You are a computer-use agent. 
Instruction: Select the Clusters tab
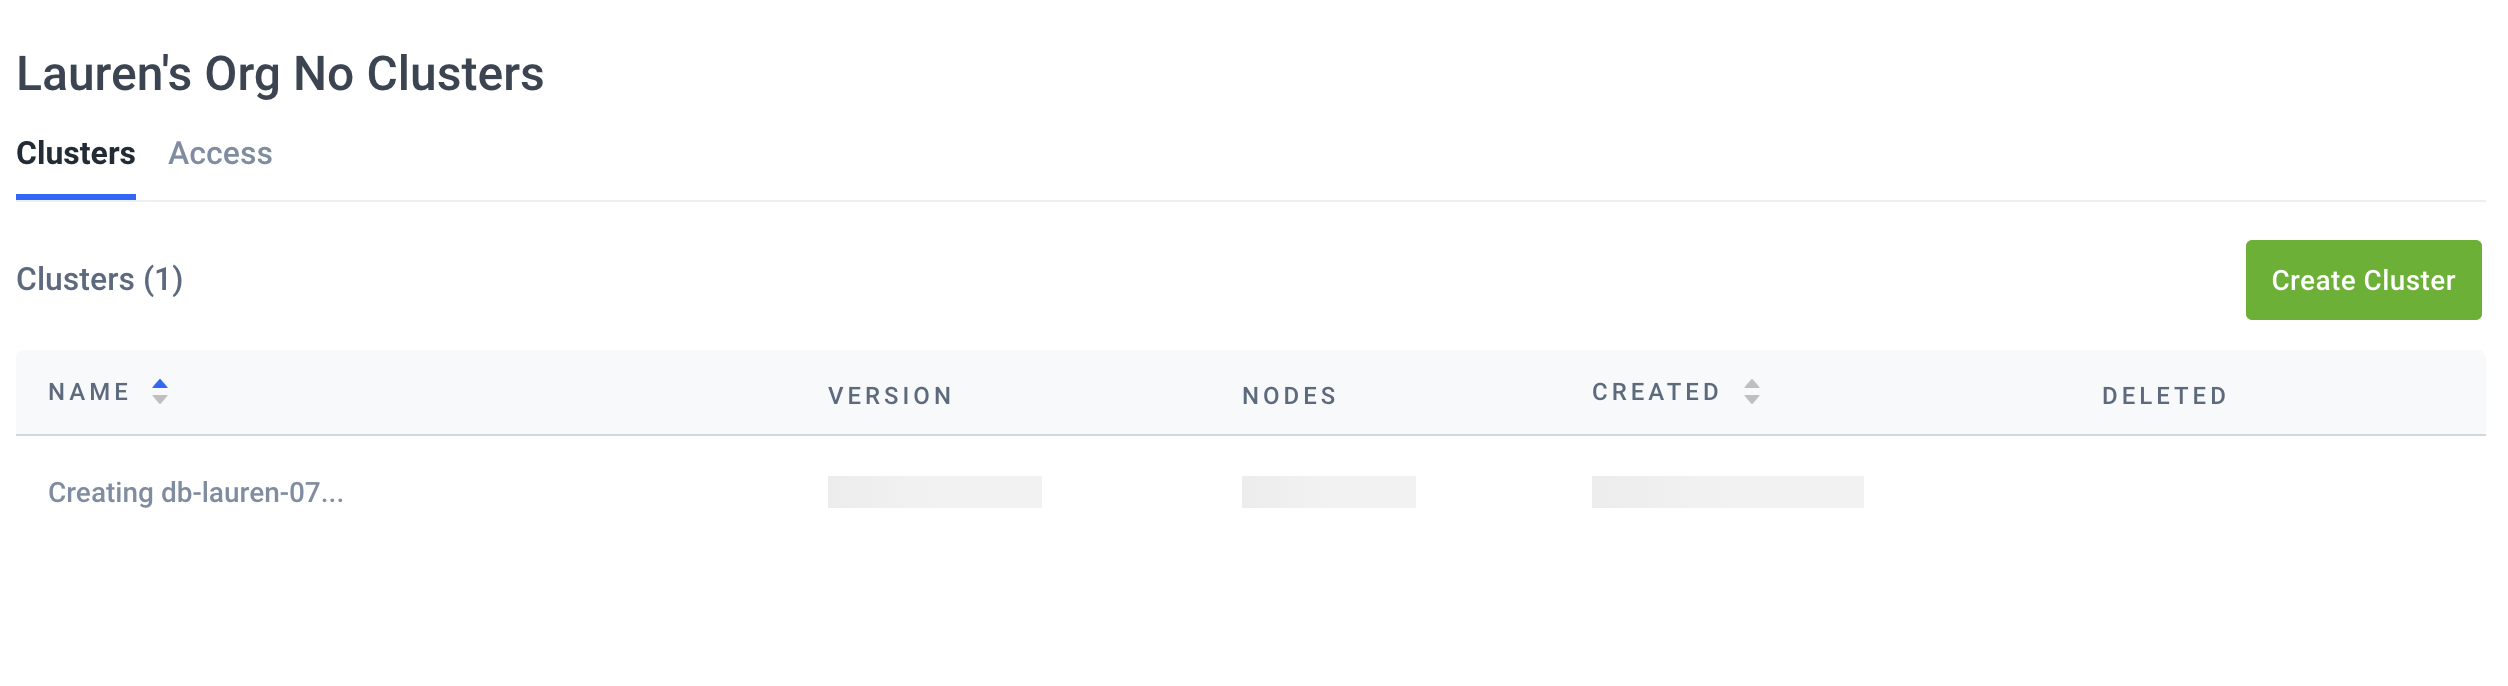[76, 153]
